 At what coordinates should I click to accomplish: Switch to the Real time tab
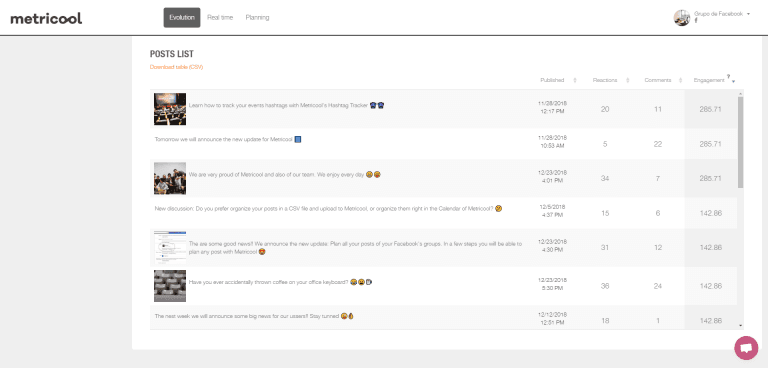[220, 18]
